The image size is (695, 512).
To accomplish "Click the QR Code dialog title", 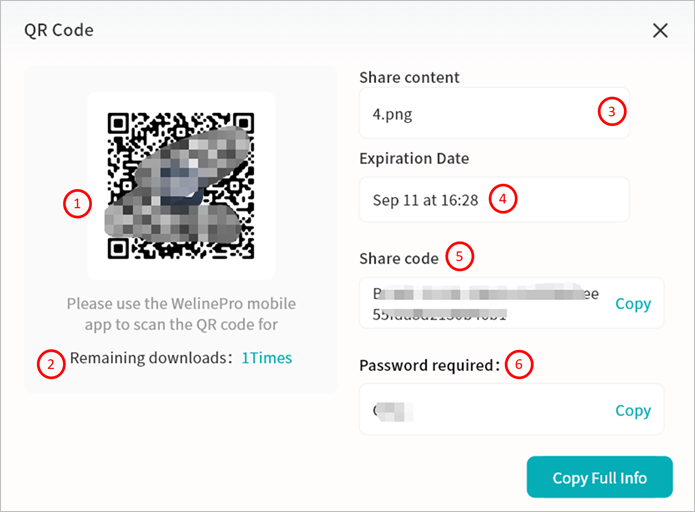I will (x=59, y=30).
